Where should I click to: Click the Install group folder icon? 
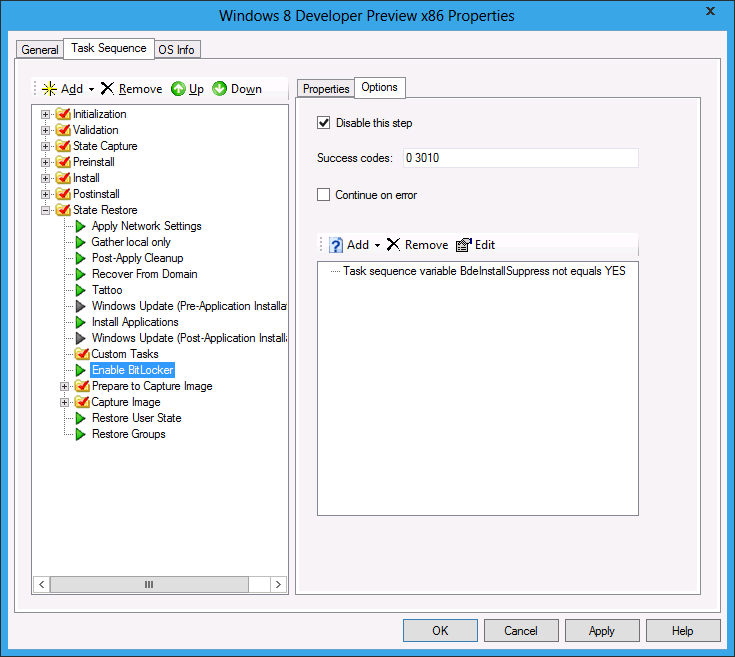click(63, 178)
